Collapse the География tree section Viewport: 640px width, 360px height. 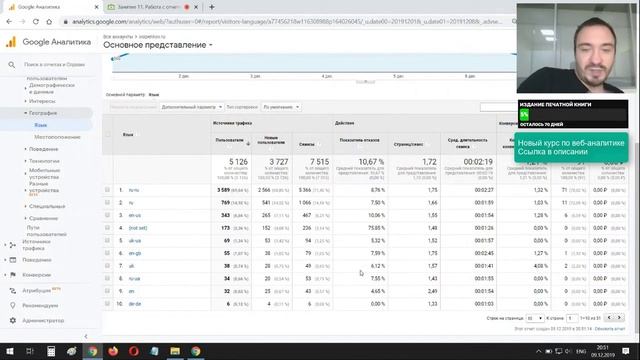tap(26, 113)
